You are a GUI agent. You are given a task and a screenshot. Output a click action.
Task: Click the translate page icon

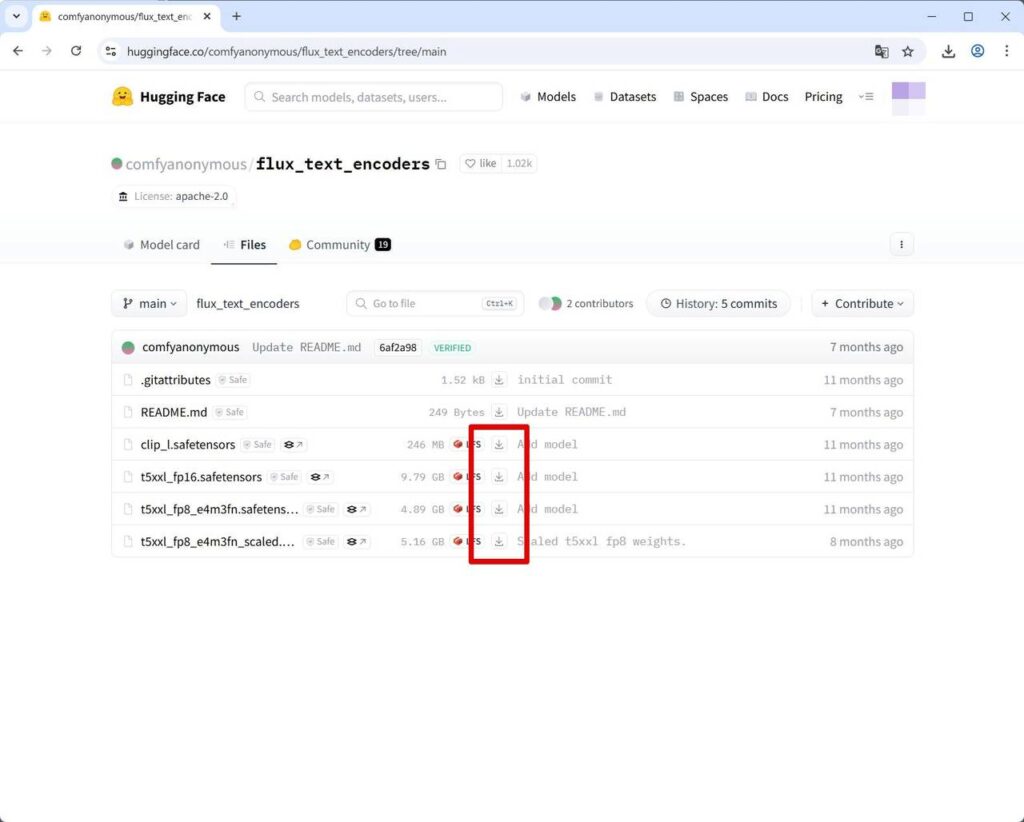click(x=881, y=51)
